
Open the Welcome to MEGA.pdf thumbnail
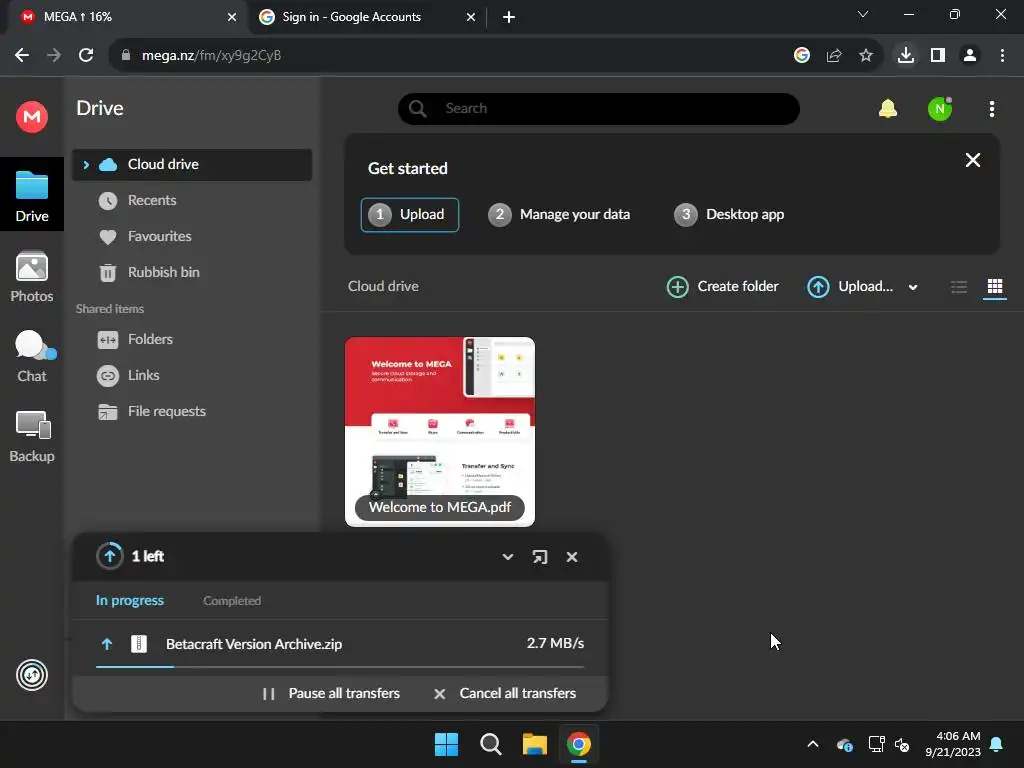click(x=440, y=432)
